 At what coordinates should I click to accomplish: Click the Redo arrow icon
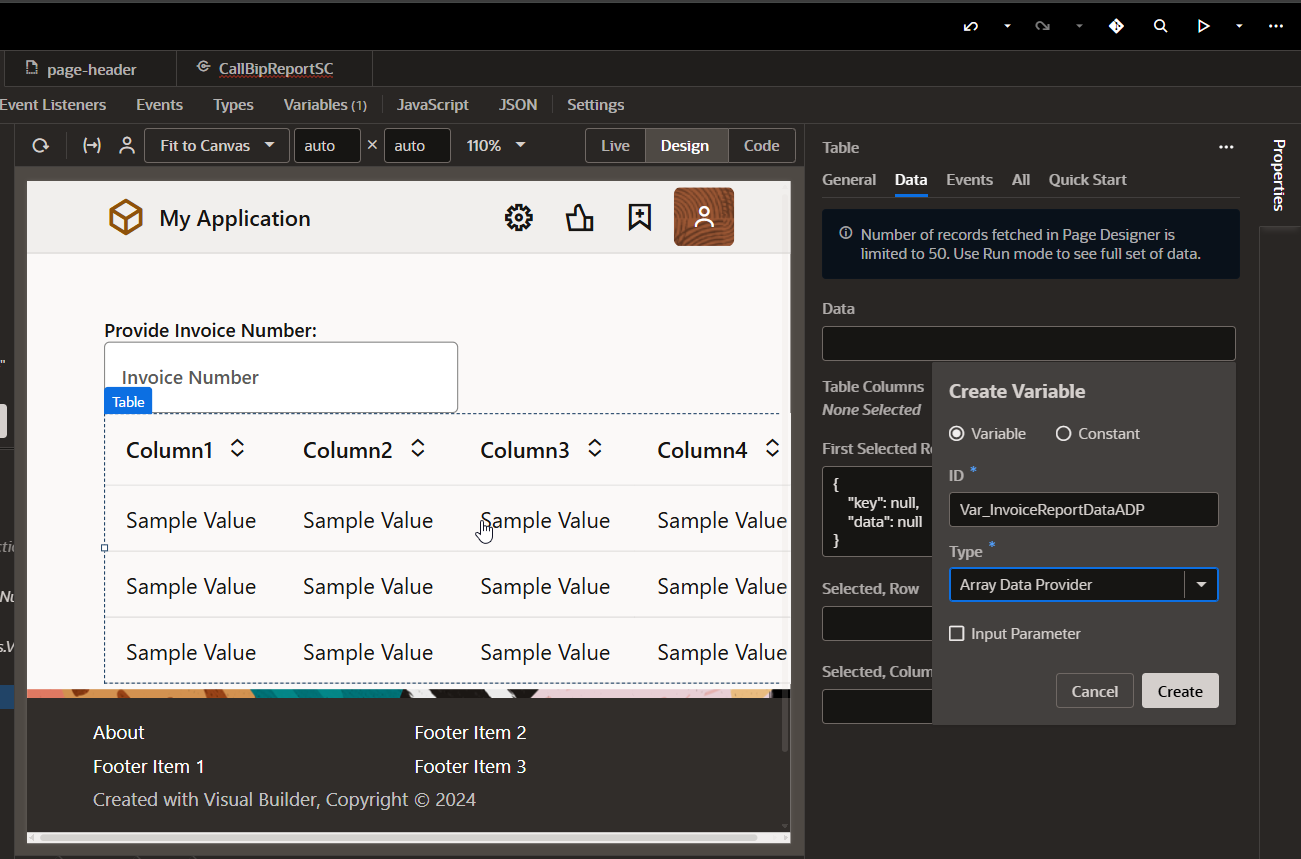click(1042, 26)
